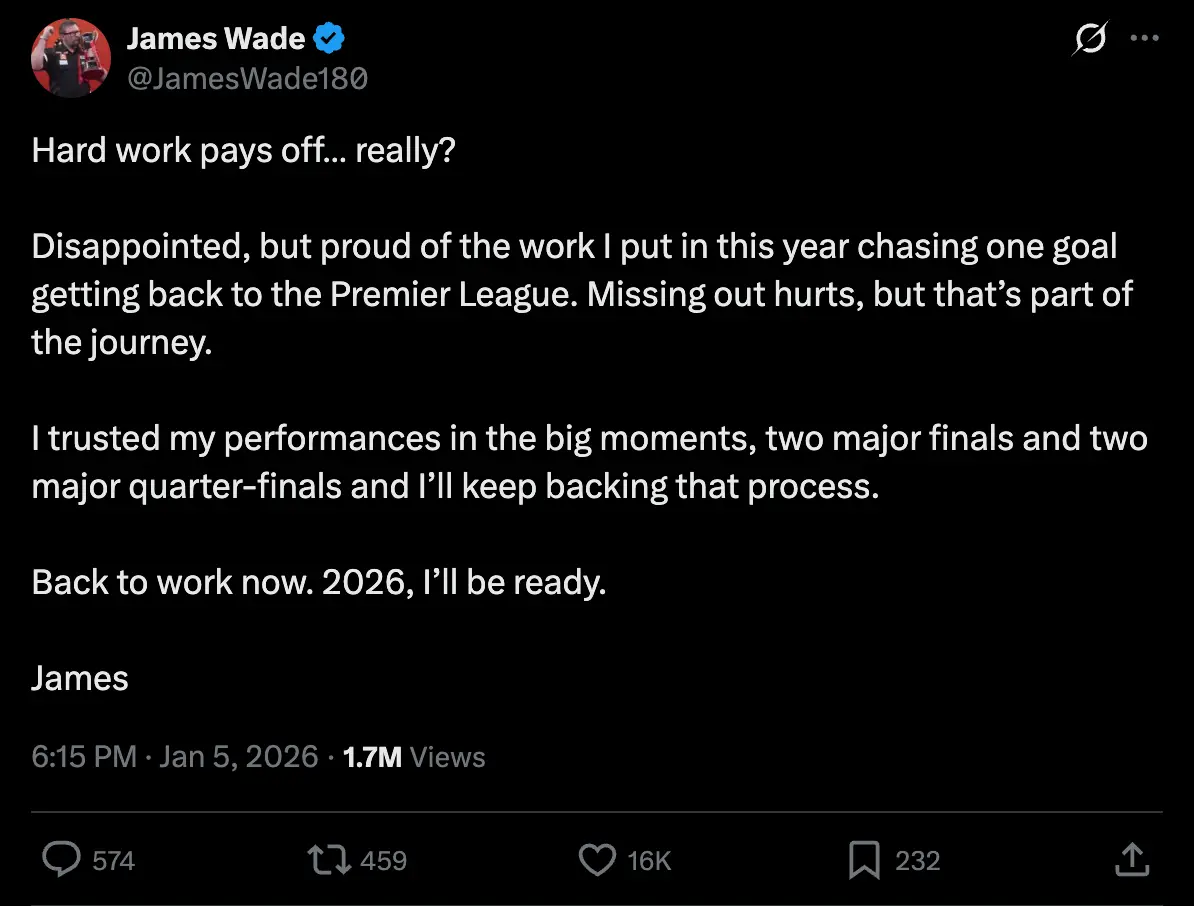This screenshot has width=1194, height=906.
Task: Open the more options ellipsis menu
Action: click(x=1144, y=38)
